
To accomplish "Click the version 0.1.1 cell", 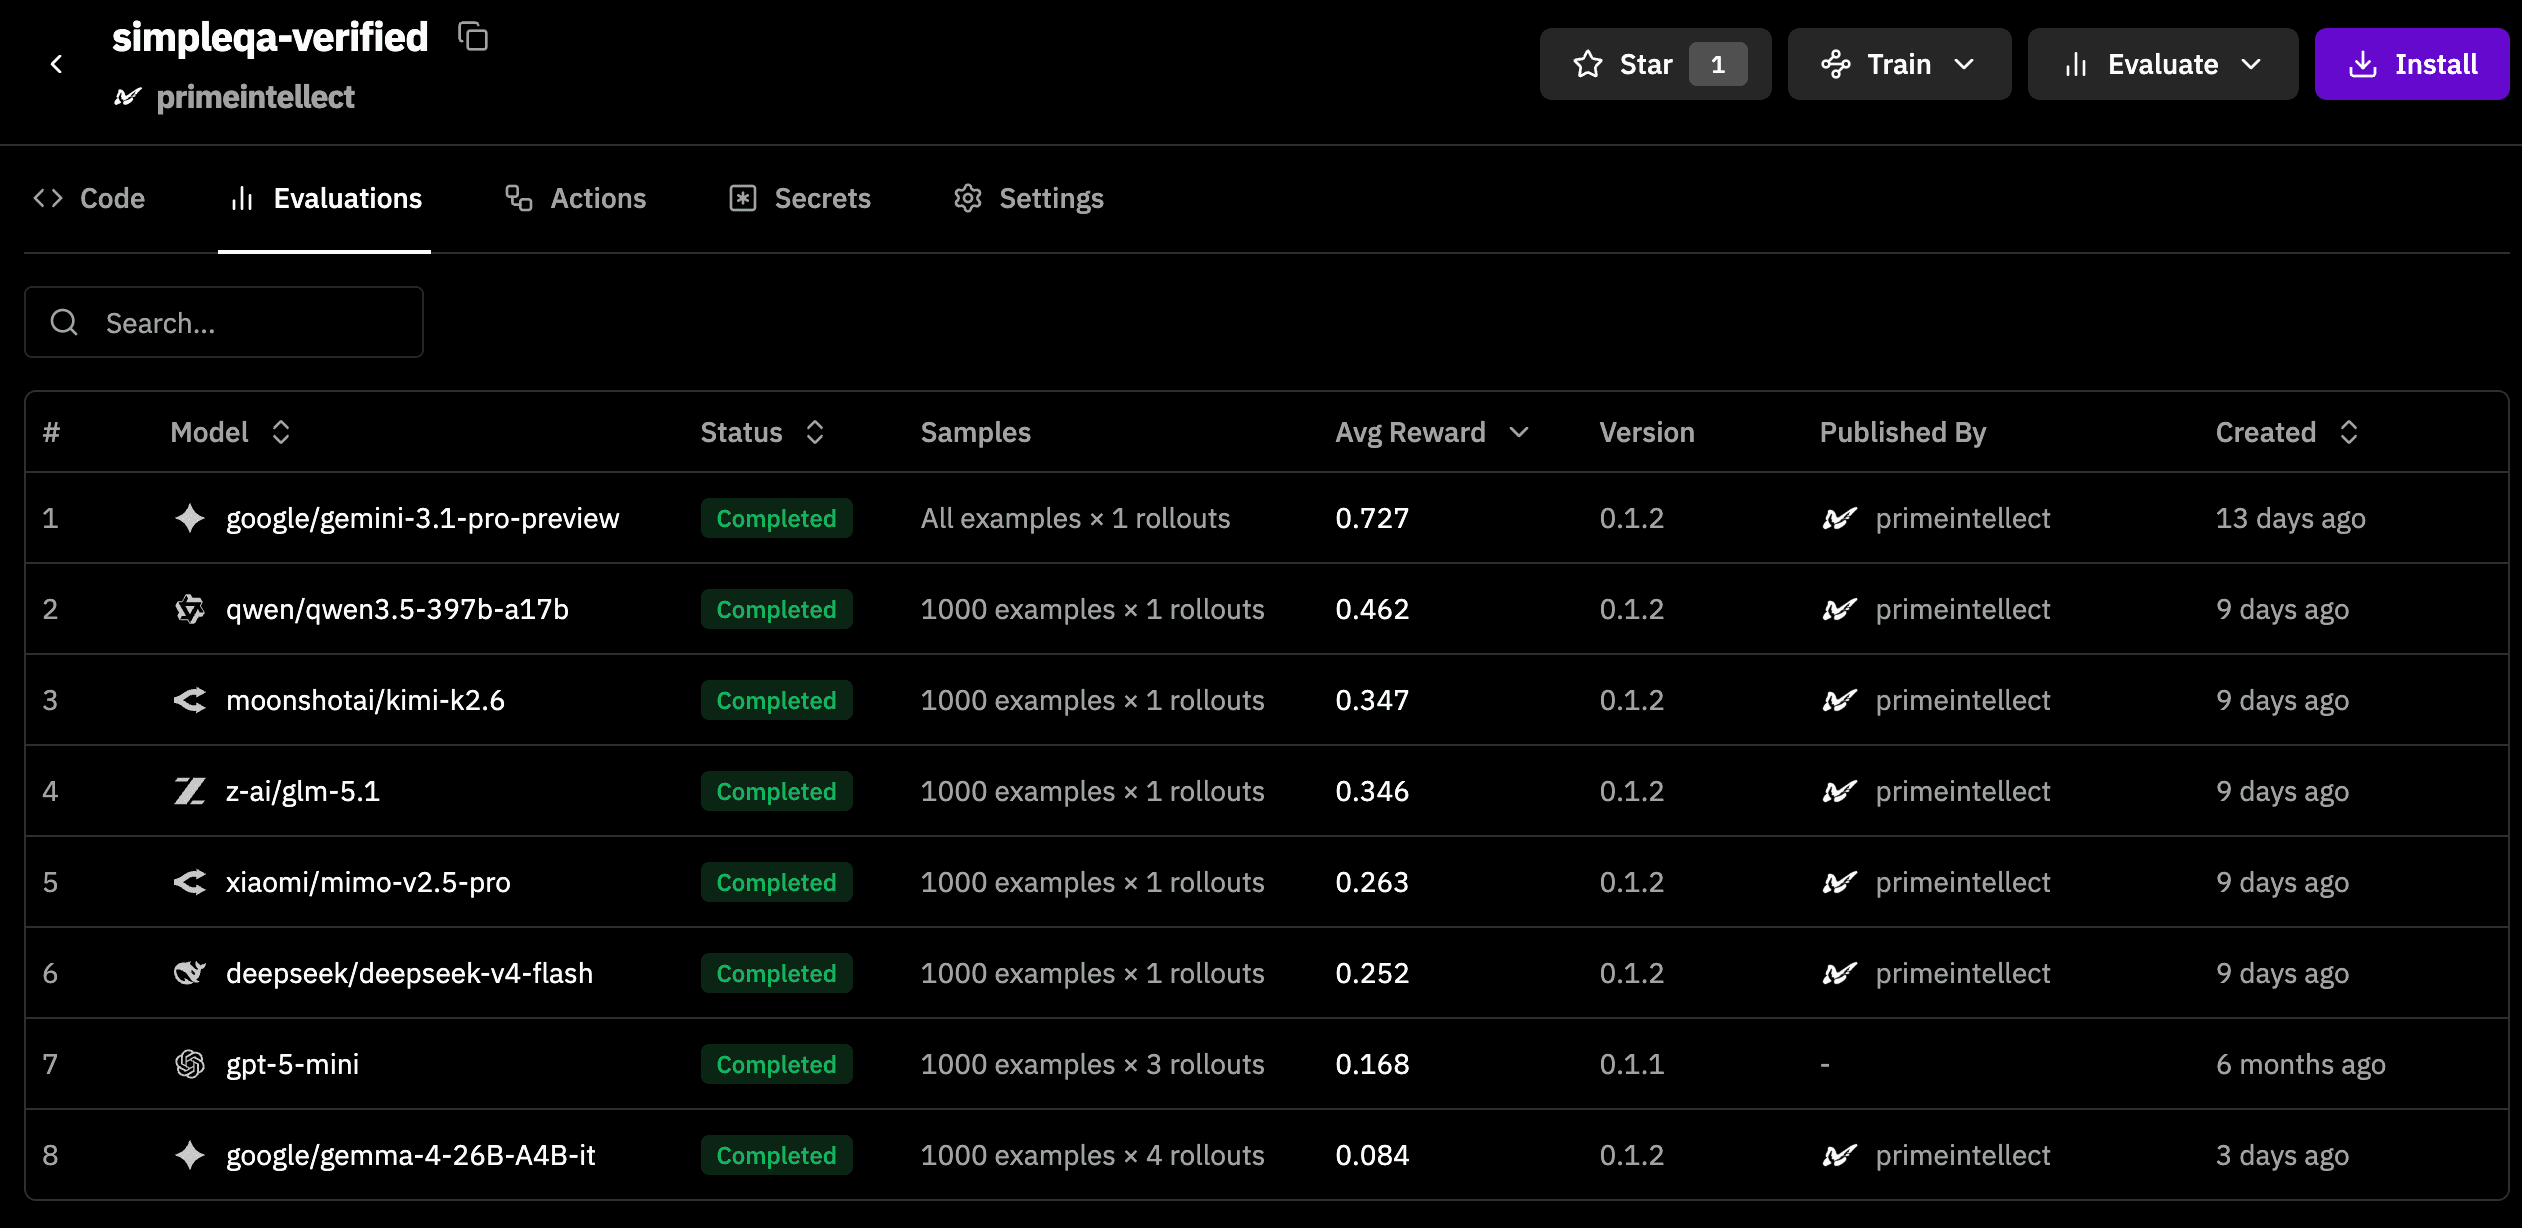I will (1631, 1064).
